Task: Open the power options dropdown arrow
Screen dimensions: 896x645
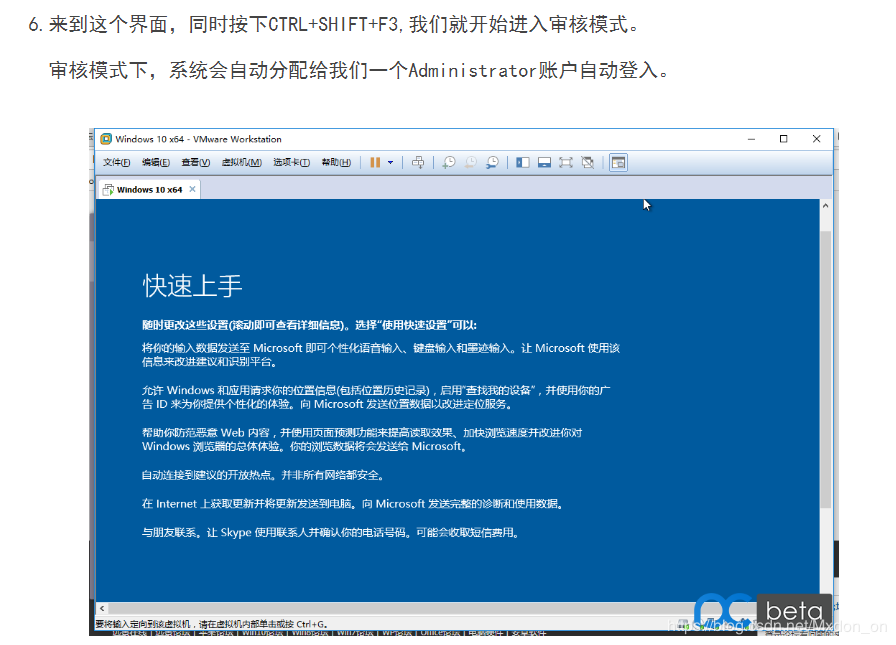Action: 390,162
